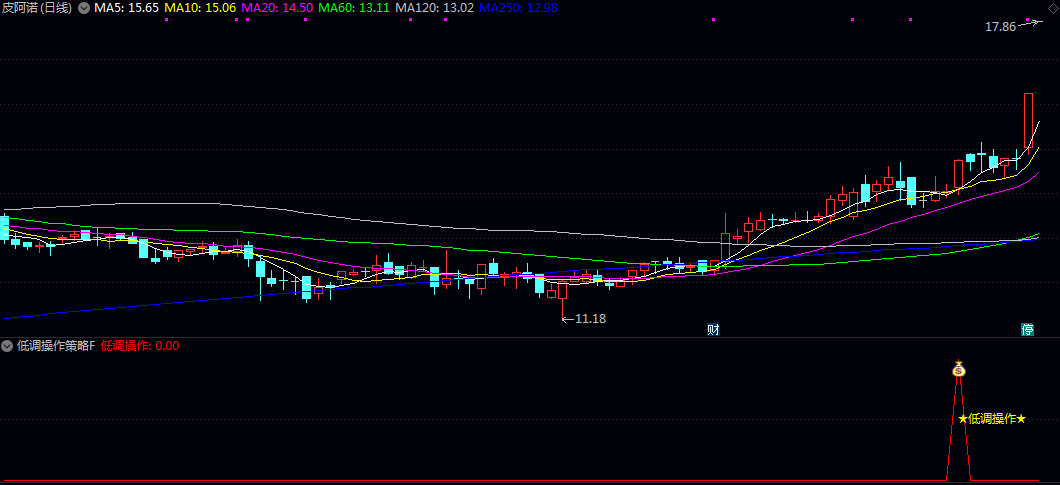Click the 低调操作策略F indicator name
The width and height of the screenshot is (1060, 485).
pos(56,346)
